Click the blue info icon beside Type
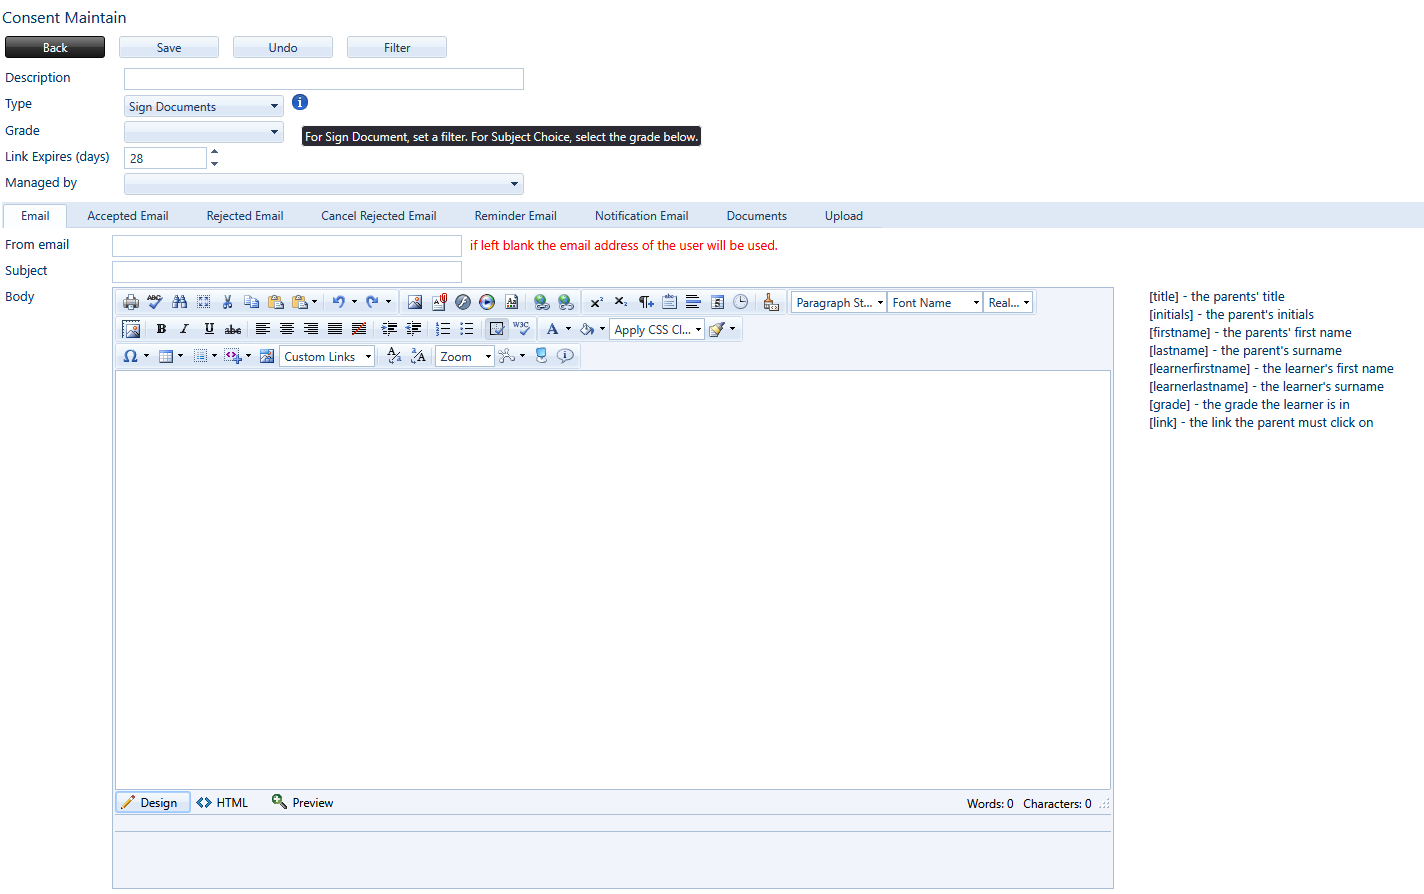This screenshot has height=894, width=1424. [x=300, y=102]
